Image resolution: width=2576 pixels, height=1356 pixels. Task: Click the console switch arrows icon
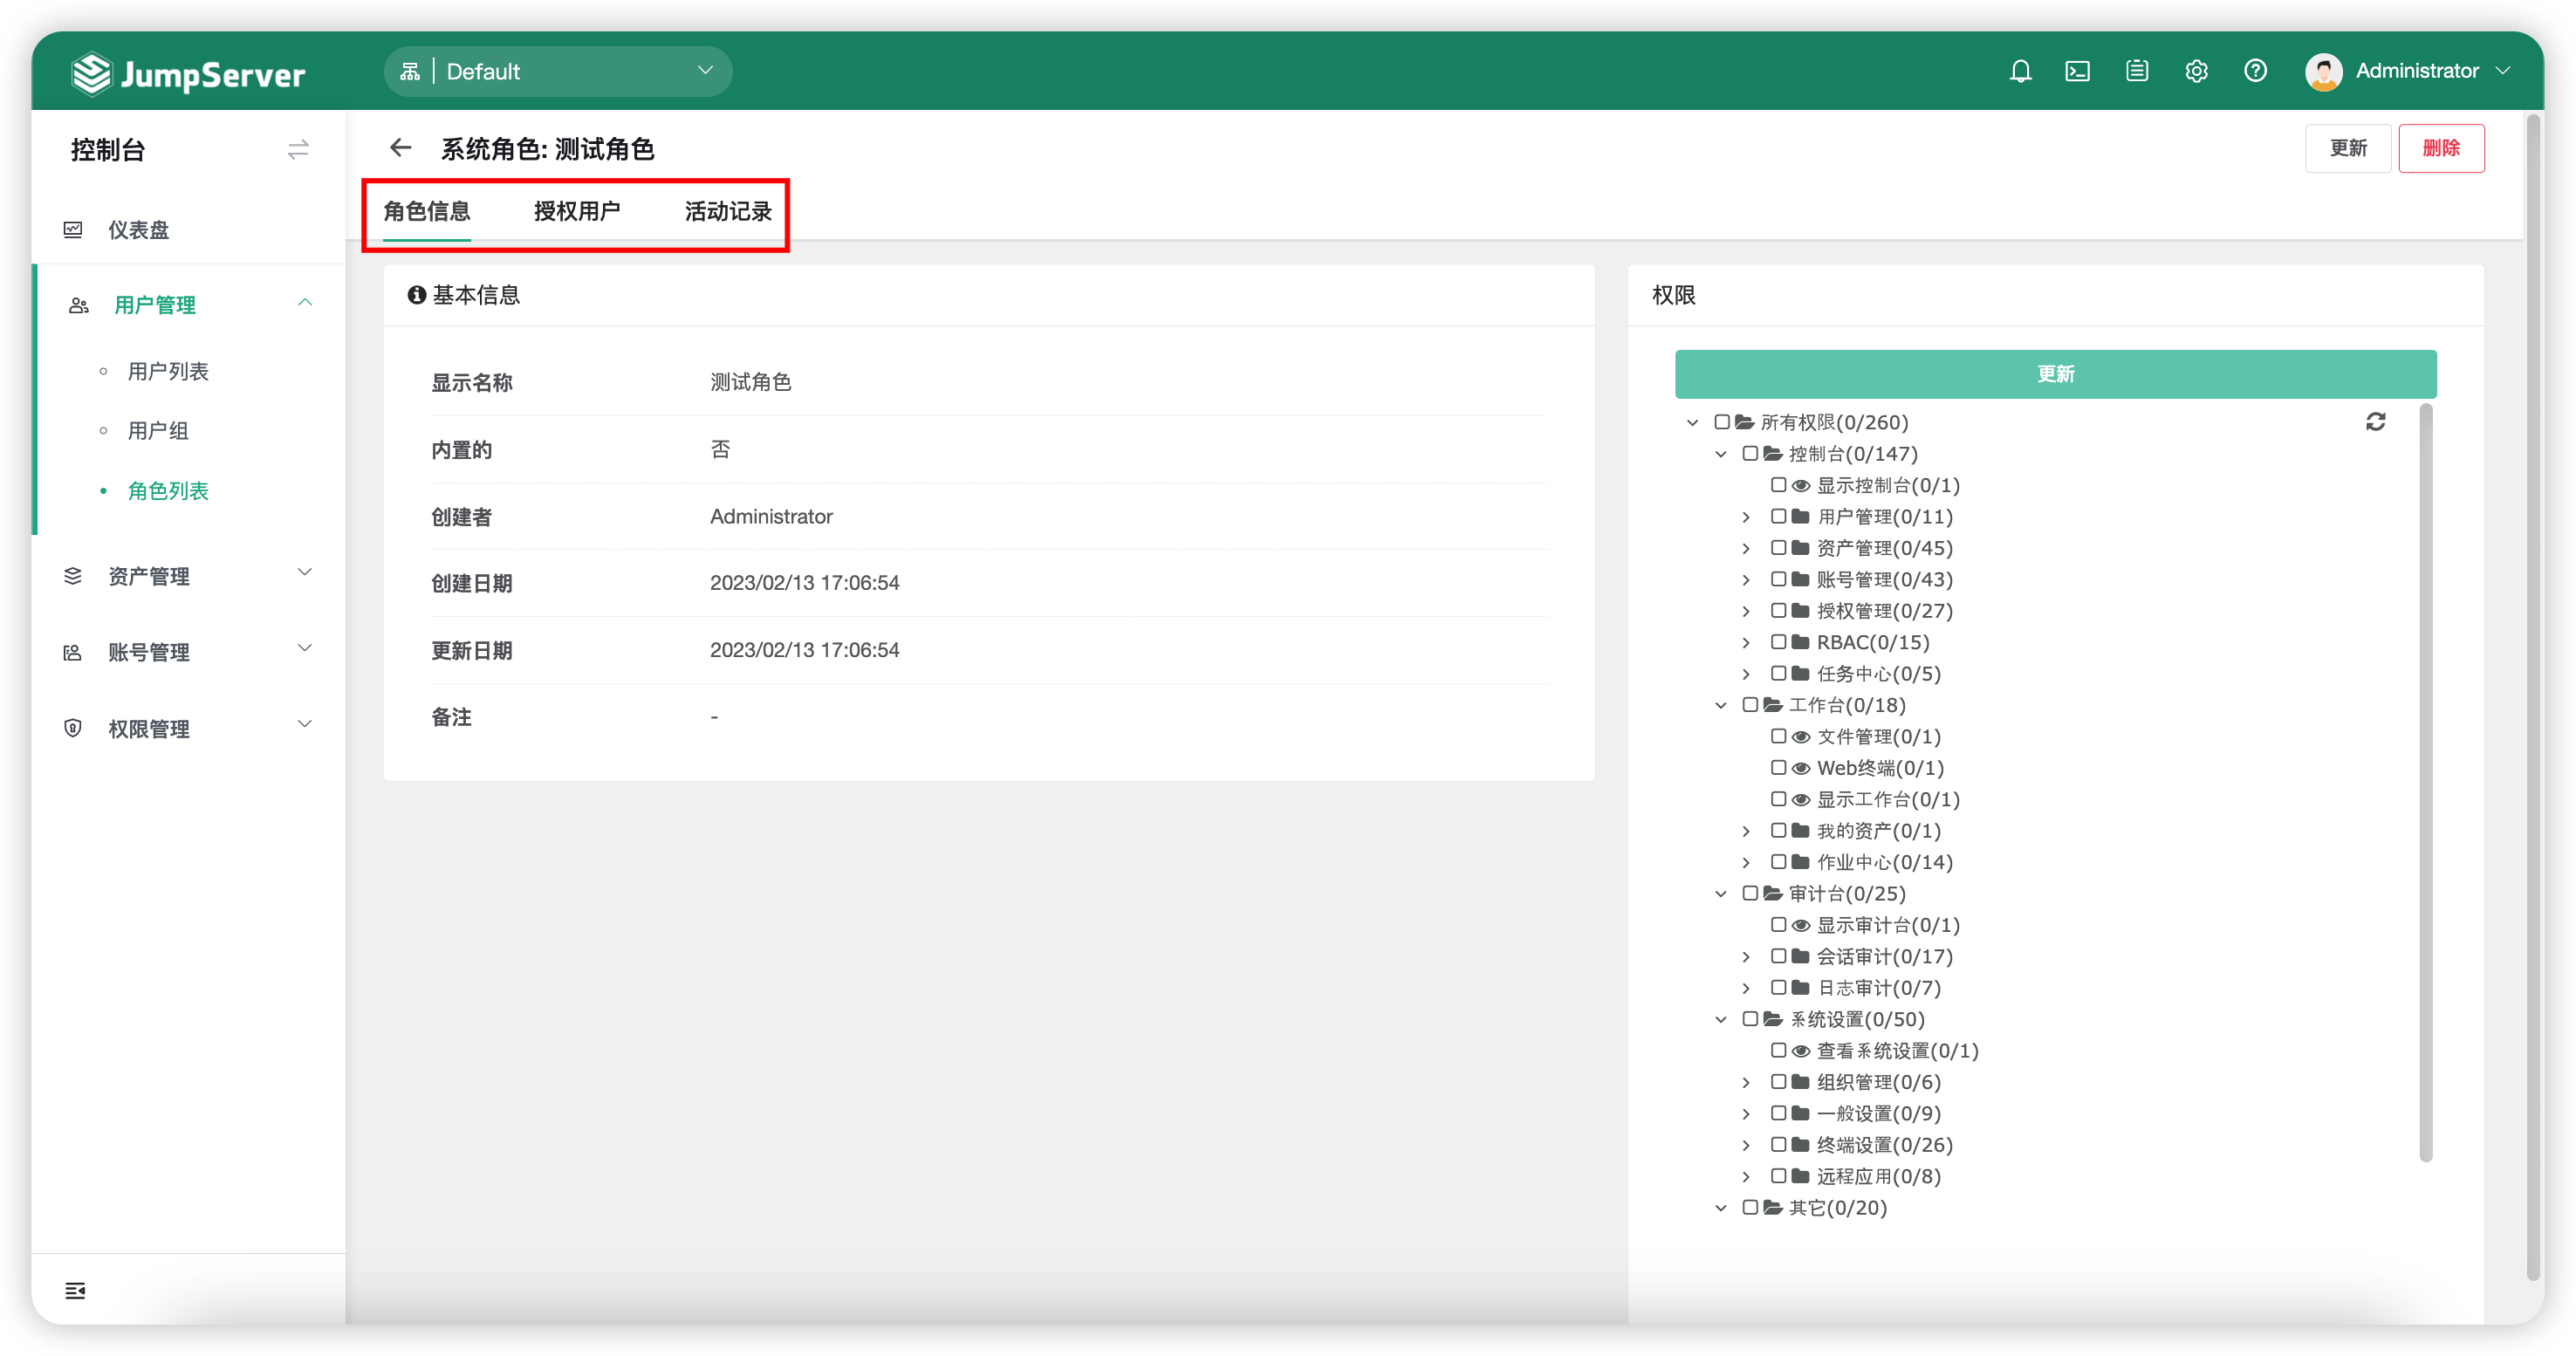(298, 150)
